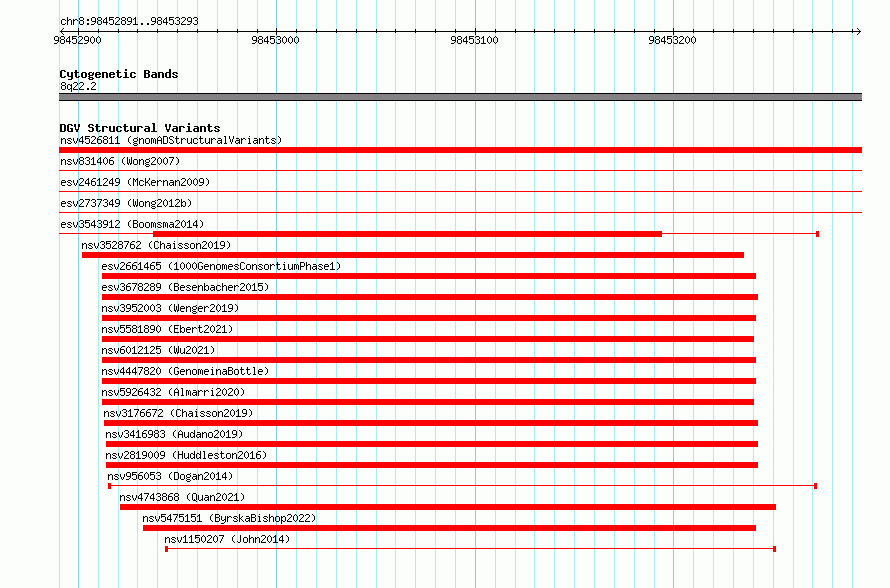Click the DGV Structural Variants track title
Image resolution: width=890 pixels, height=588 pixels.
(140, 128)
